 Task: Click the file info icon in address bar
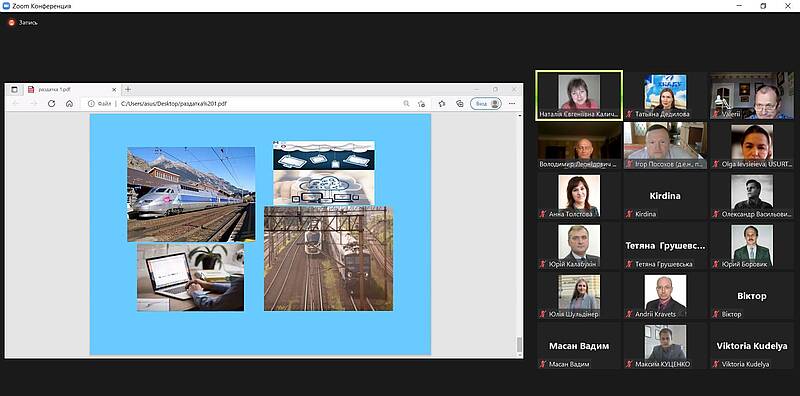pos(91,104)
